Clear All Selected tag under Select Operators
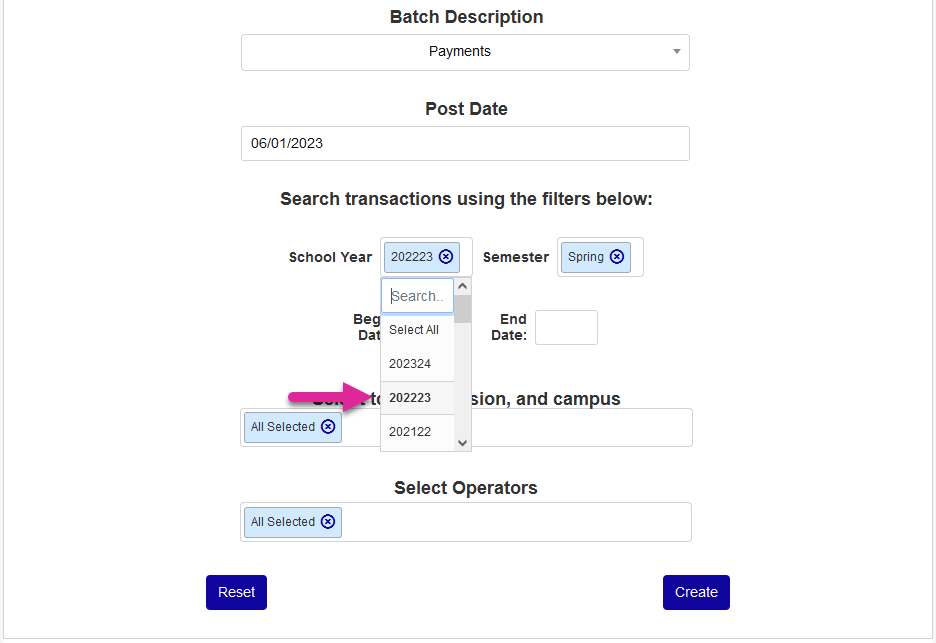The height and width of the screenshot is (643, 936). pyautogui.click(x=328, y=522)
